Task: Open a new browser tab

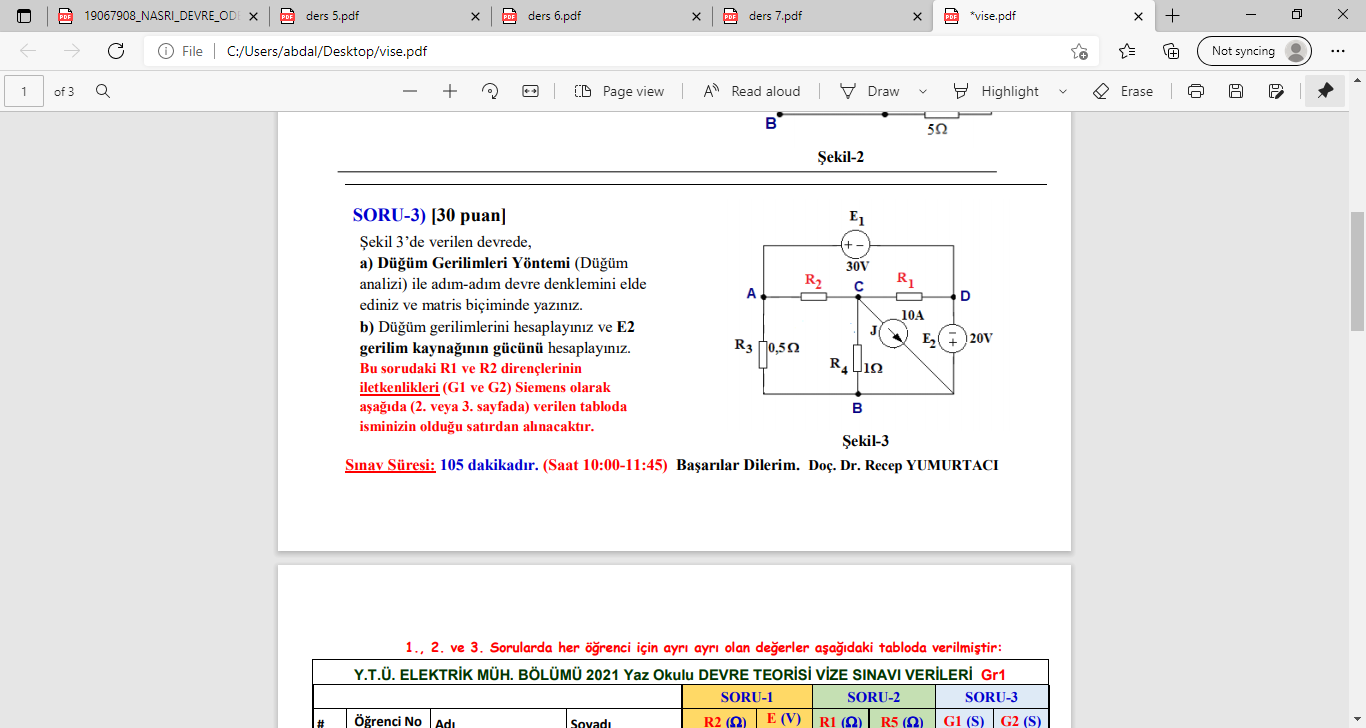Action: click(1171, 16)
